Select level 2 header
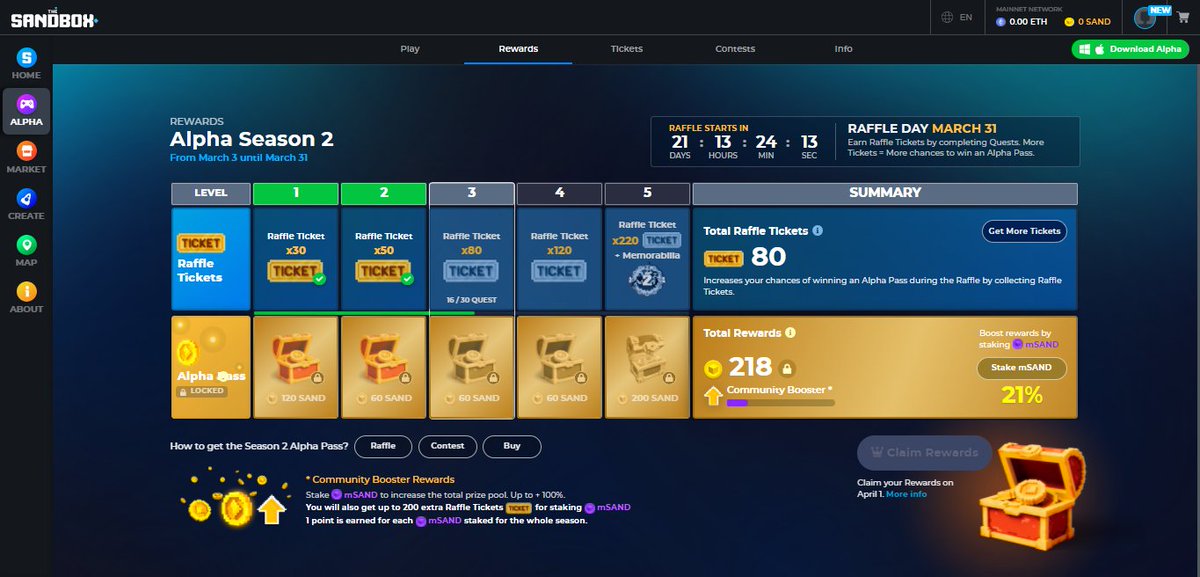Viewport: 1200px width, 577px height. [383, 193]
